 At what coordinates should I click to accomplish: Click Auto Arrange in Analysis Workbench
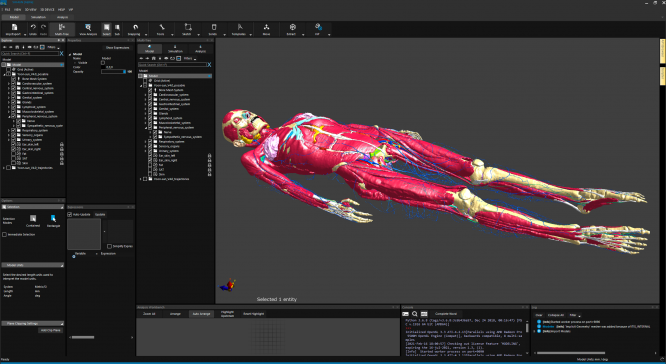[x=201, y=314]
